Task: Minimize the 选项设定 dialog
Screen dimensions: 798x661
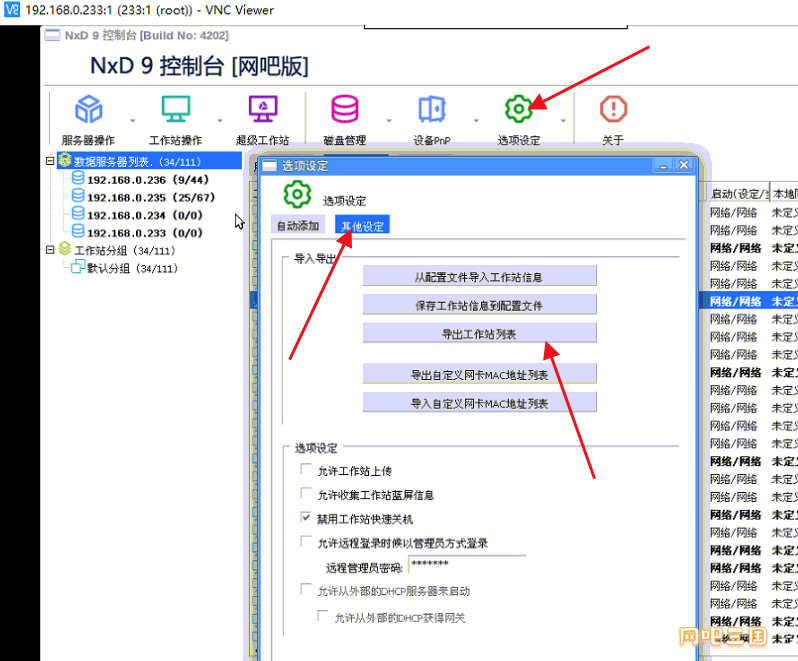Action: 663,165
